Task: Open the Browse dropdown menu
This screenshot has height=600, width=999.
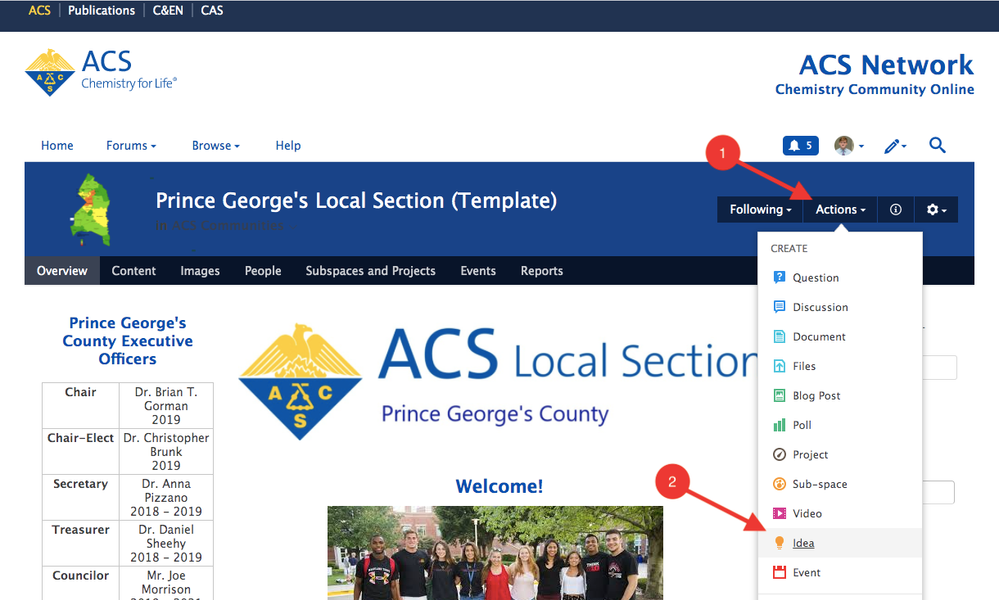Action: (216, 146)
